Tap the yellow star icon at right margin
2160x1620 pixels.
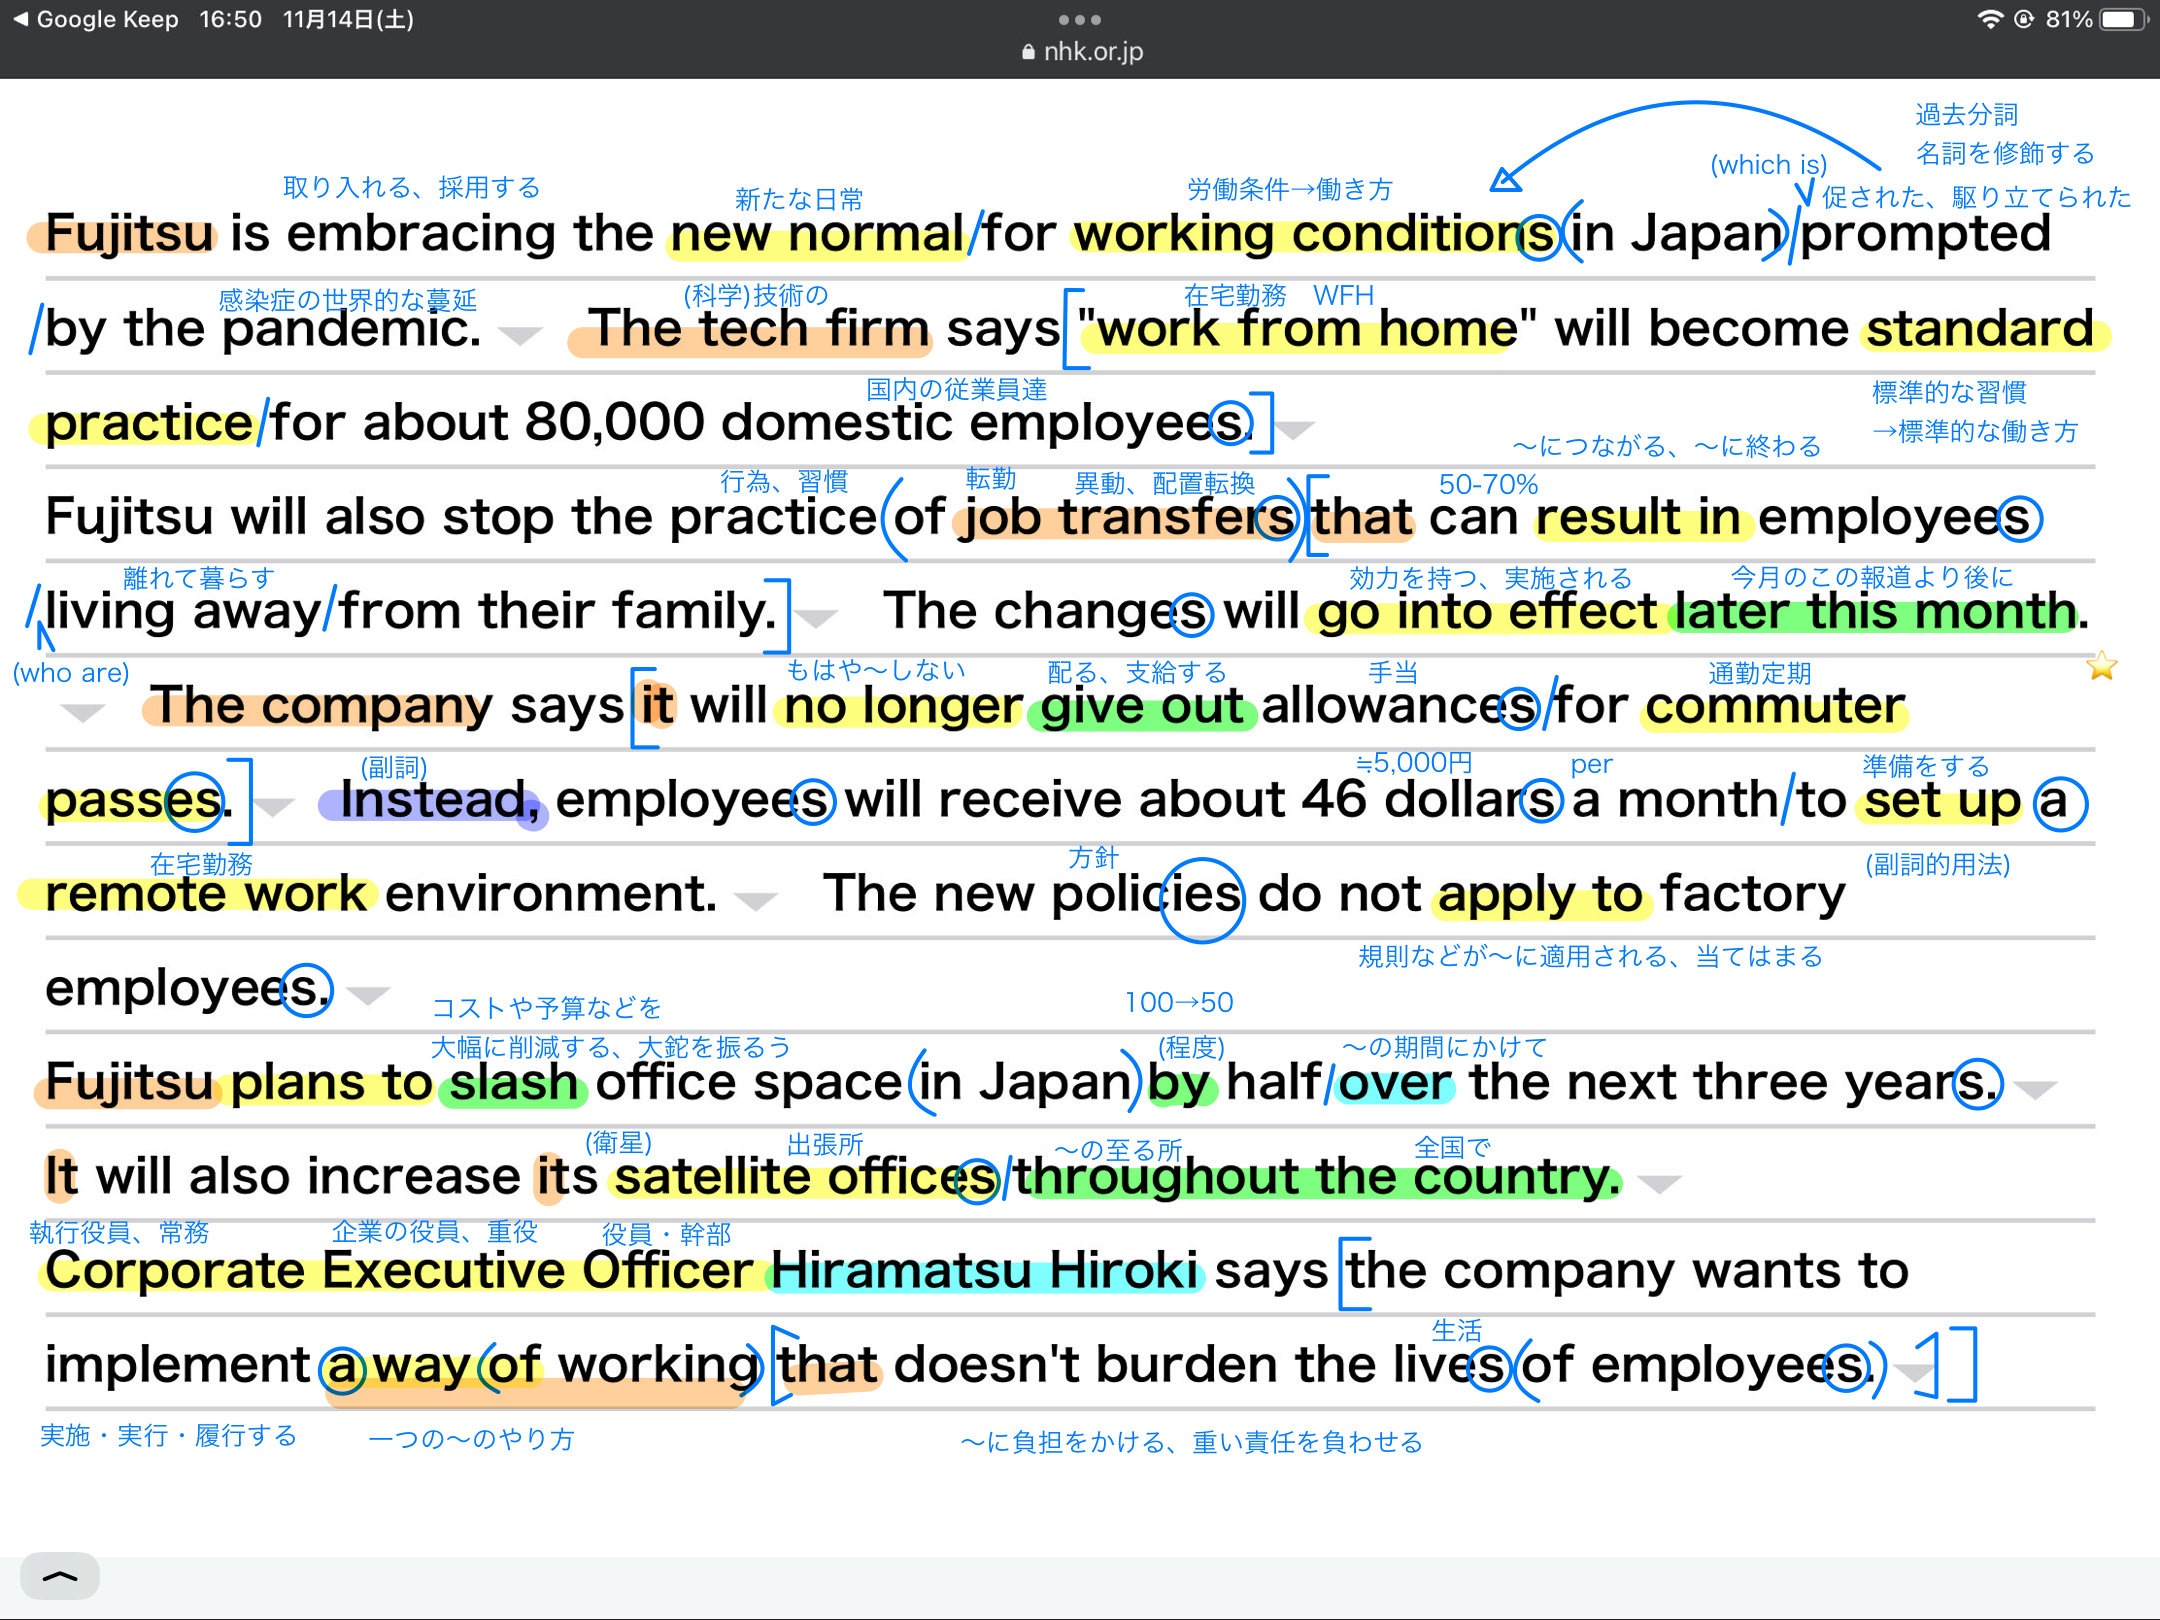[2102, 666]
